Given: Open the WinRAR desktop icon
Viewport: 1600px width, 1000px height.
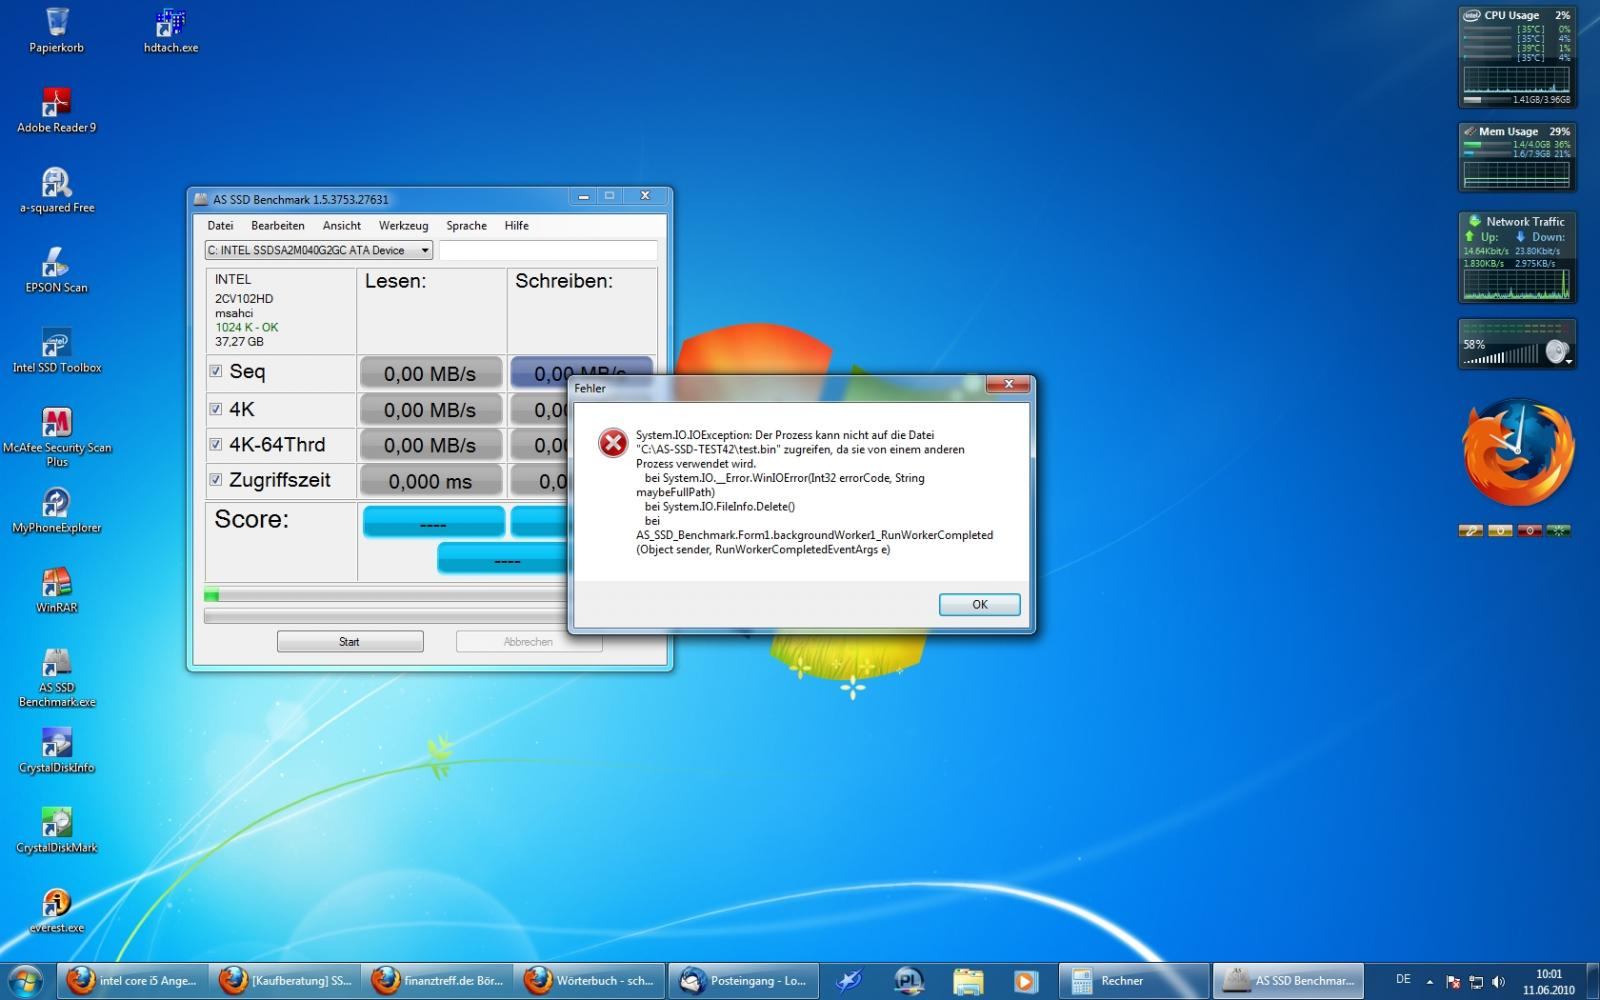Looking at the screenshot, I should coord(57,590).
